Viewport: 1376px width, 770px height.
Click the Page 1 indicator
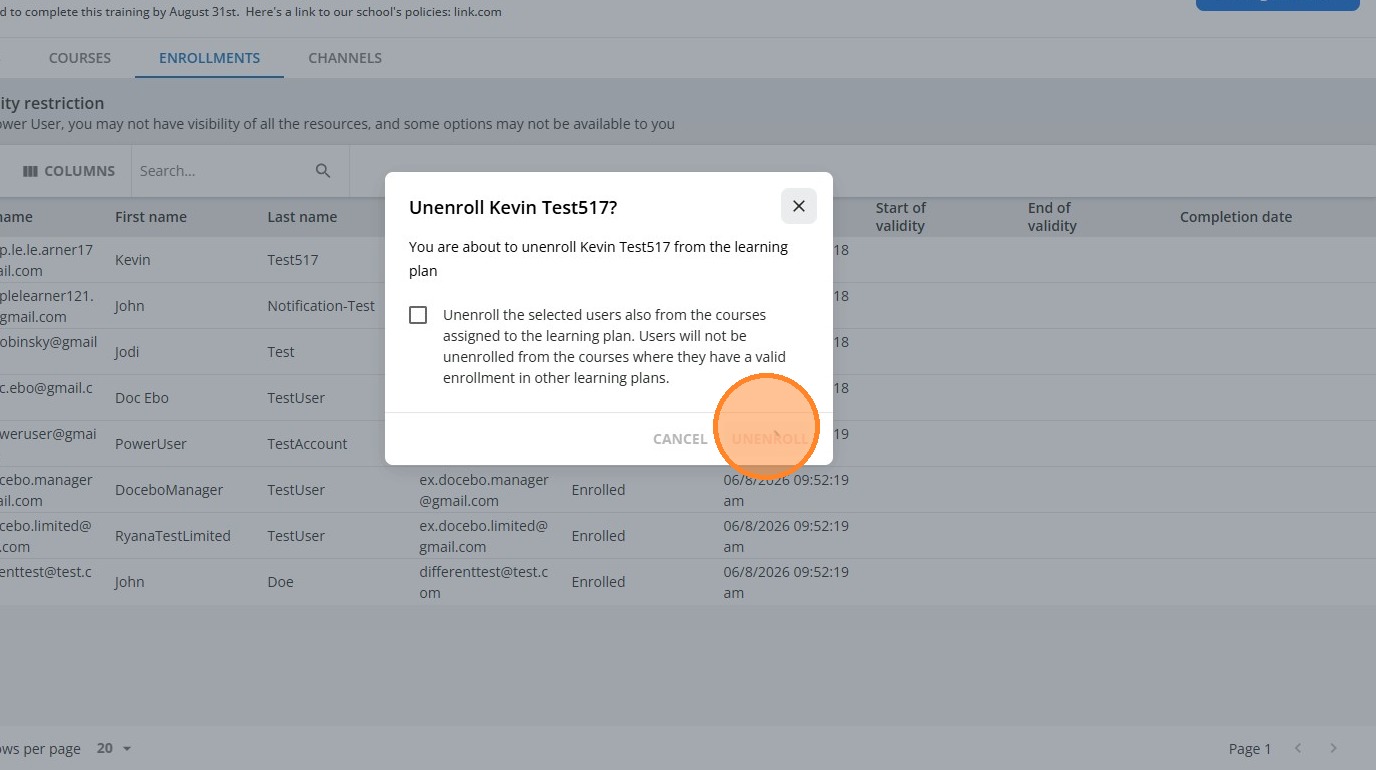[1250, 748]
